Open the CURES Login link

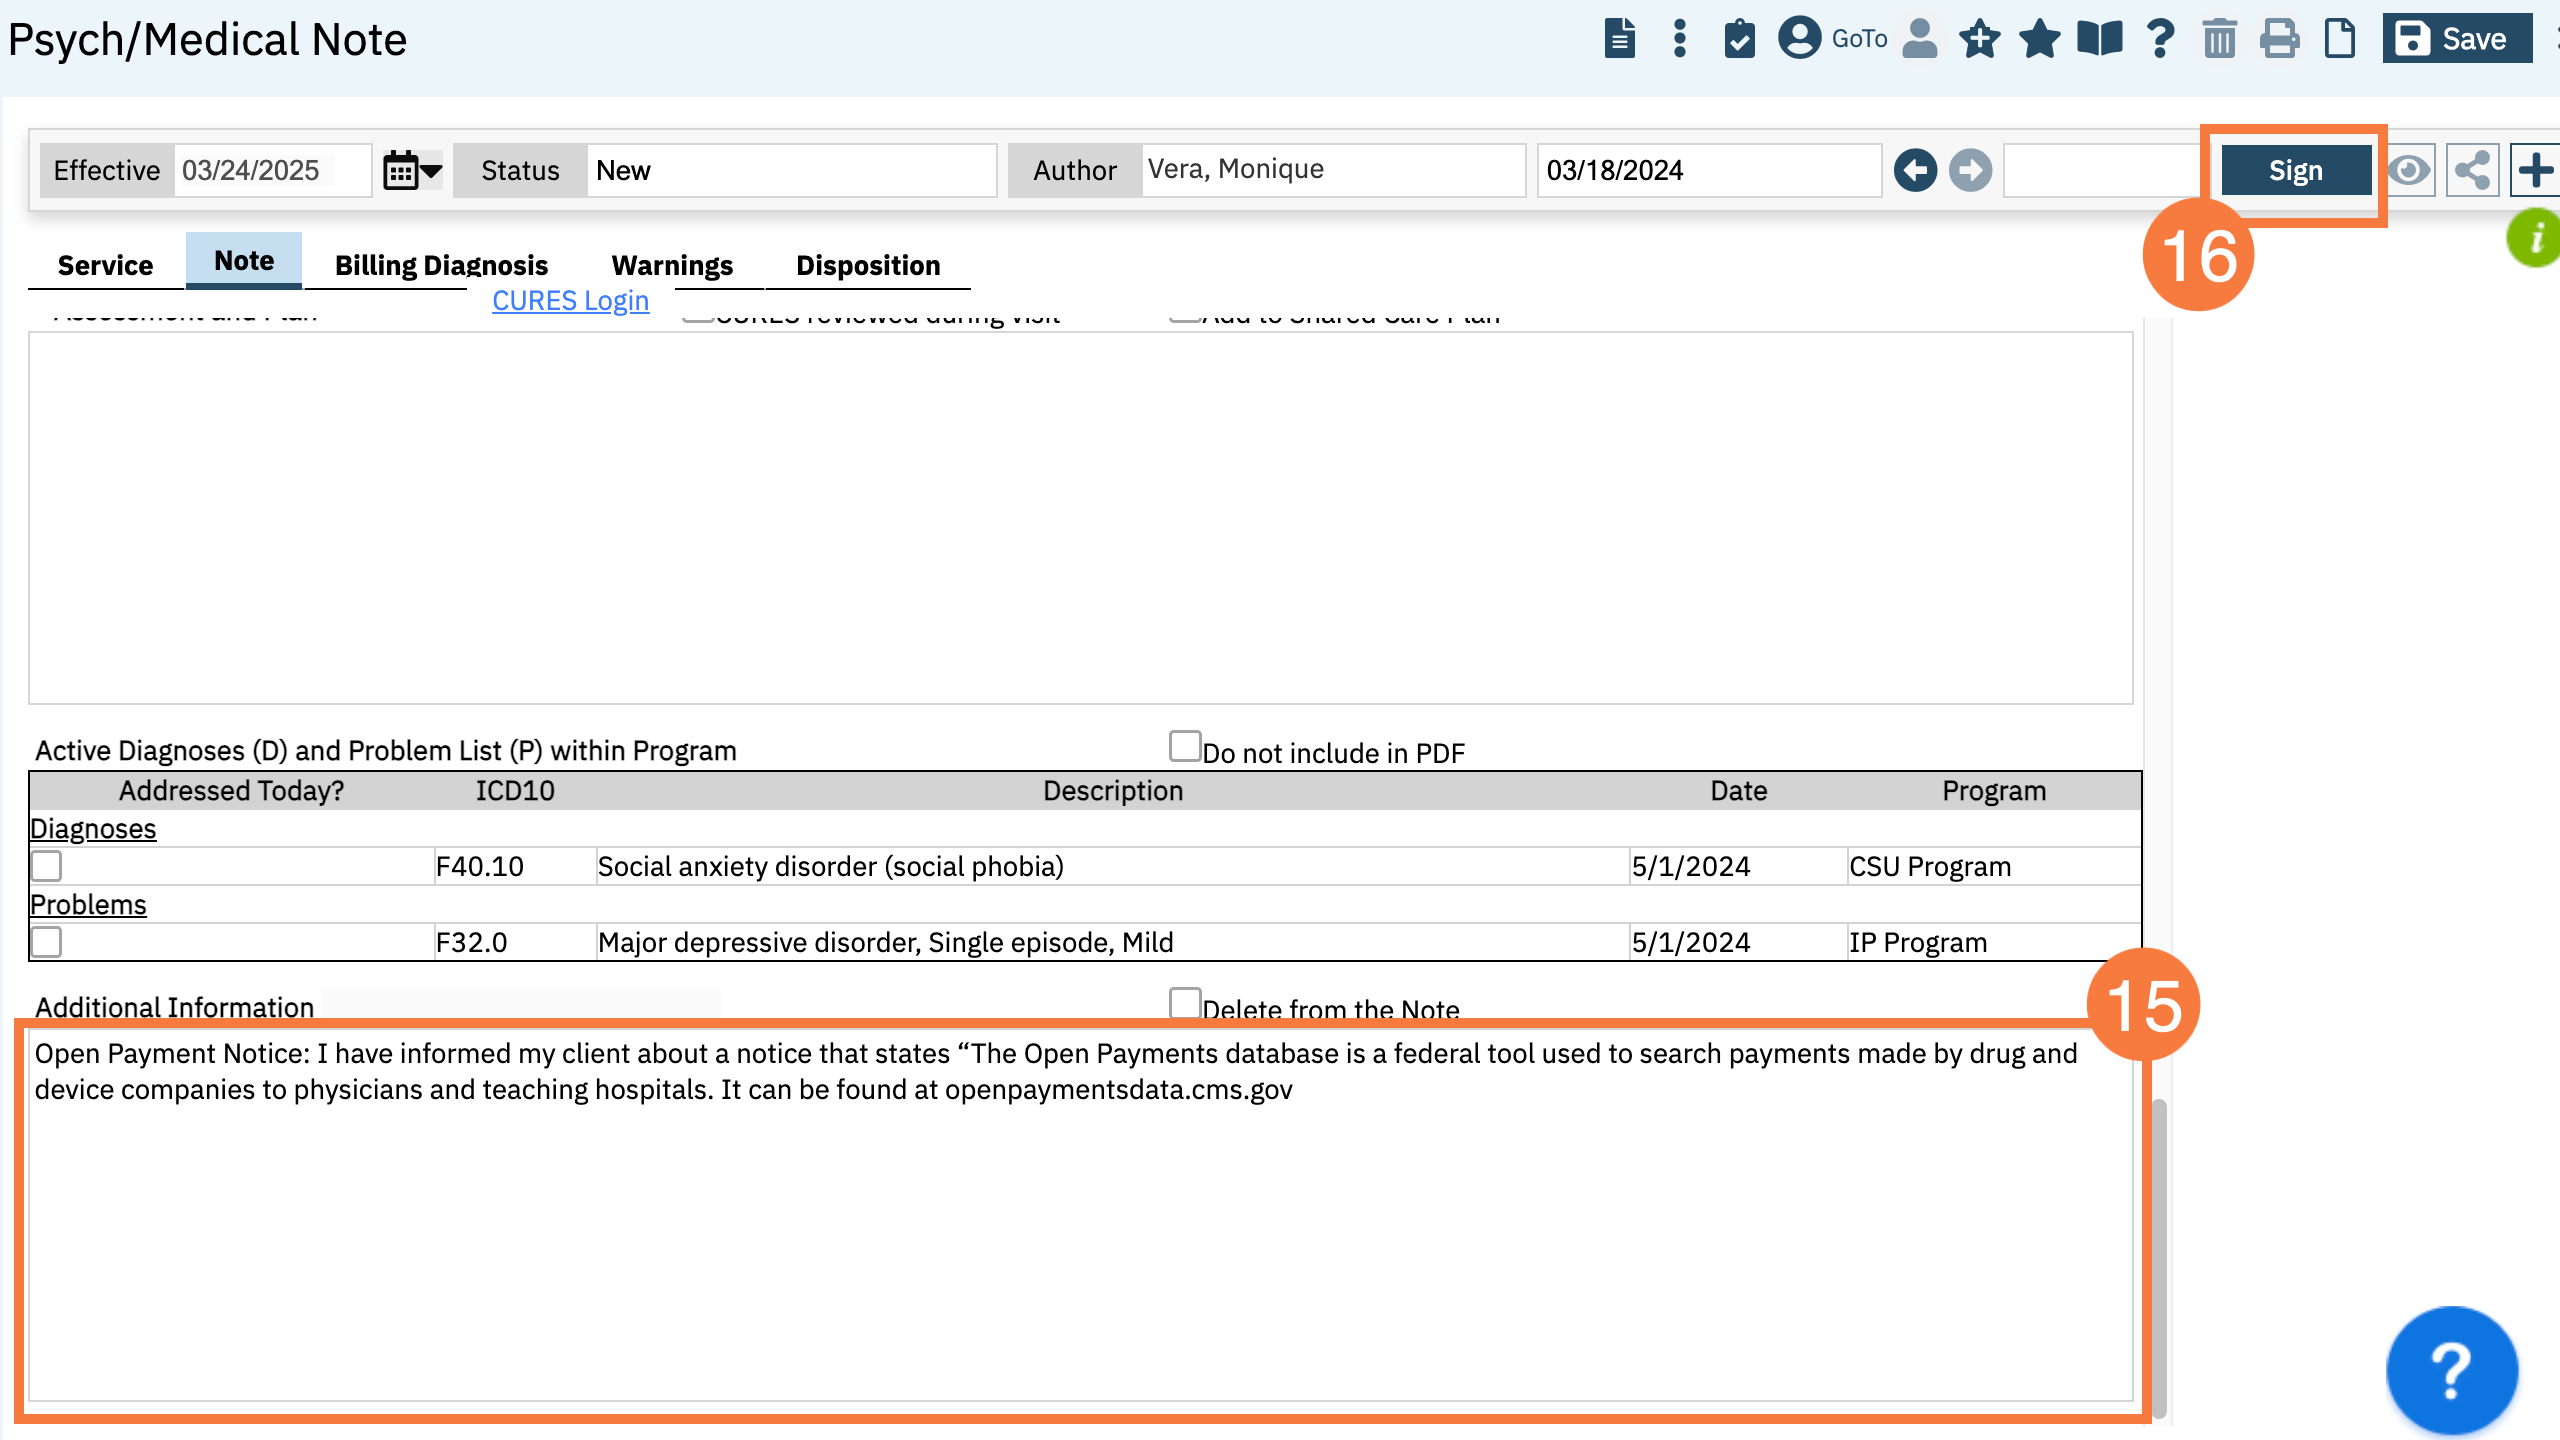(x=570, y=301)
